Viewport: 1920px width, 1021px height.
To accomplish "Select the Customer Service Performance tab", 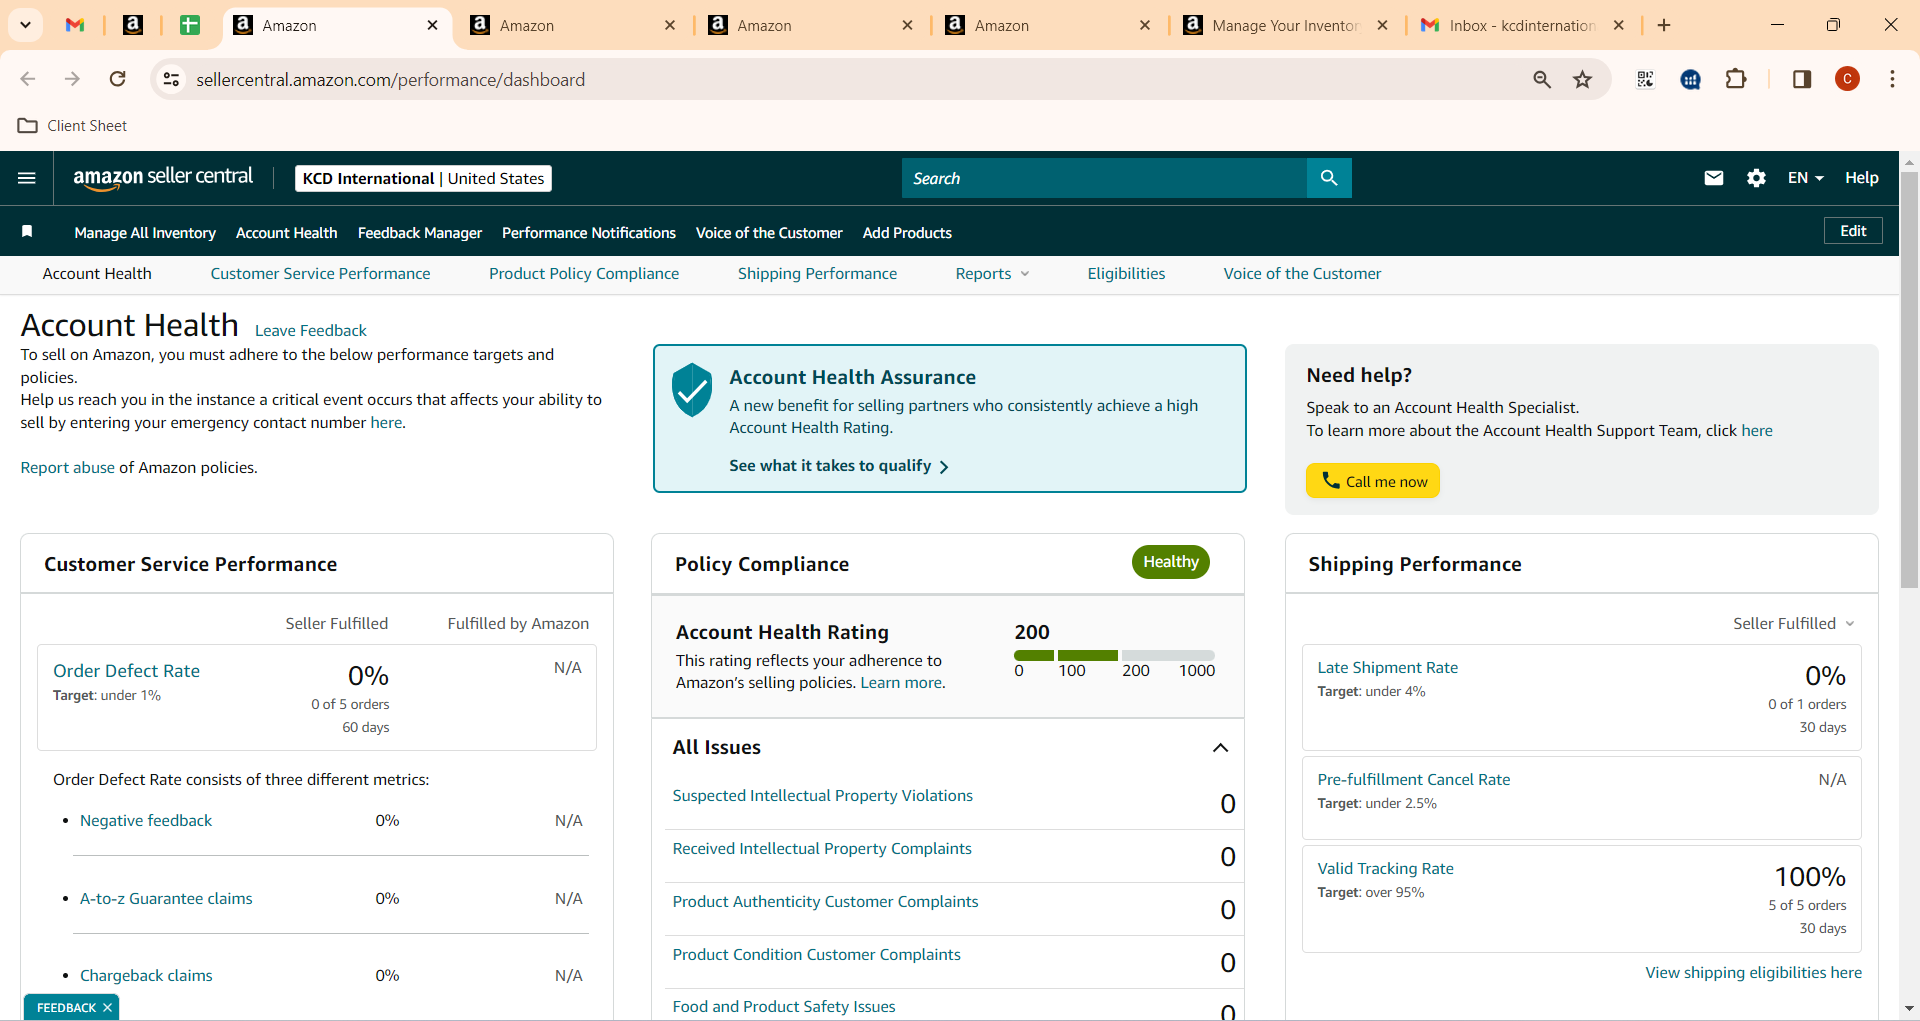I will pos(320,274).
